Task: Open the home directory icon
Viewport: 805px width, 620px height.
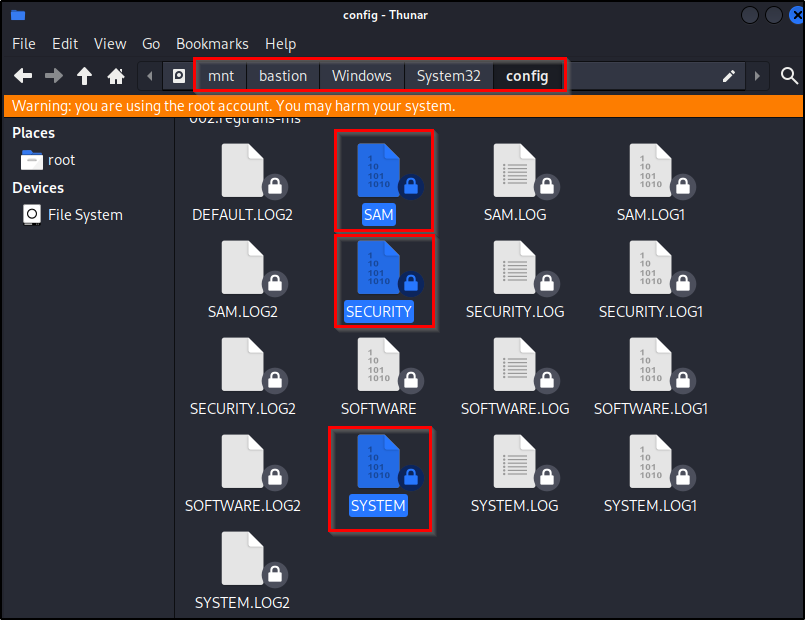Action: (115, 74)
